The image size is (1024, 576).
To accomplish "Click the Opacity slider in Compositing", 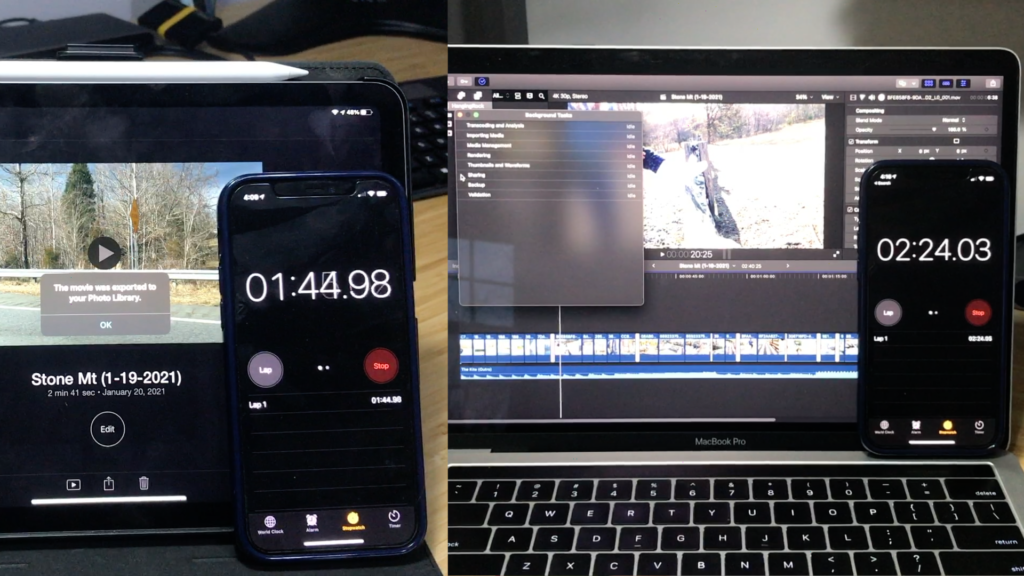I will pyautogui.click(x=914, y=129).
